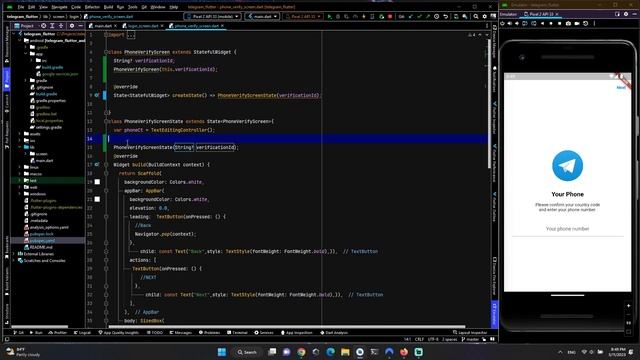Click the expand all icon in Project panel
Screen dimensions: 640x360
click(x=52, y=26)
